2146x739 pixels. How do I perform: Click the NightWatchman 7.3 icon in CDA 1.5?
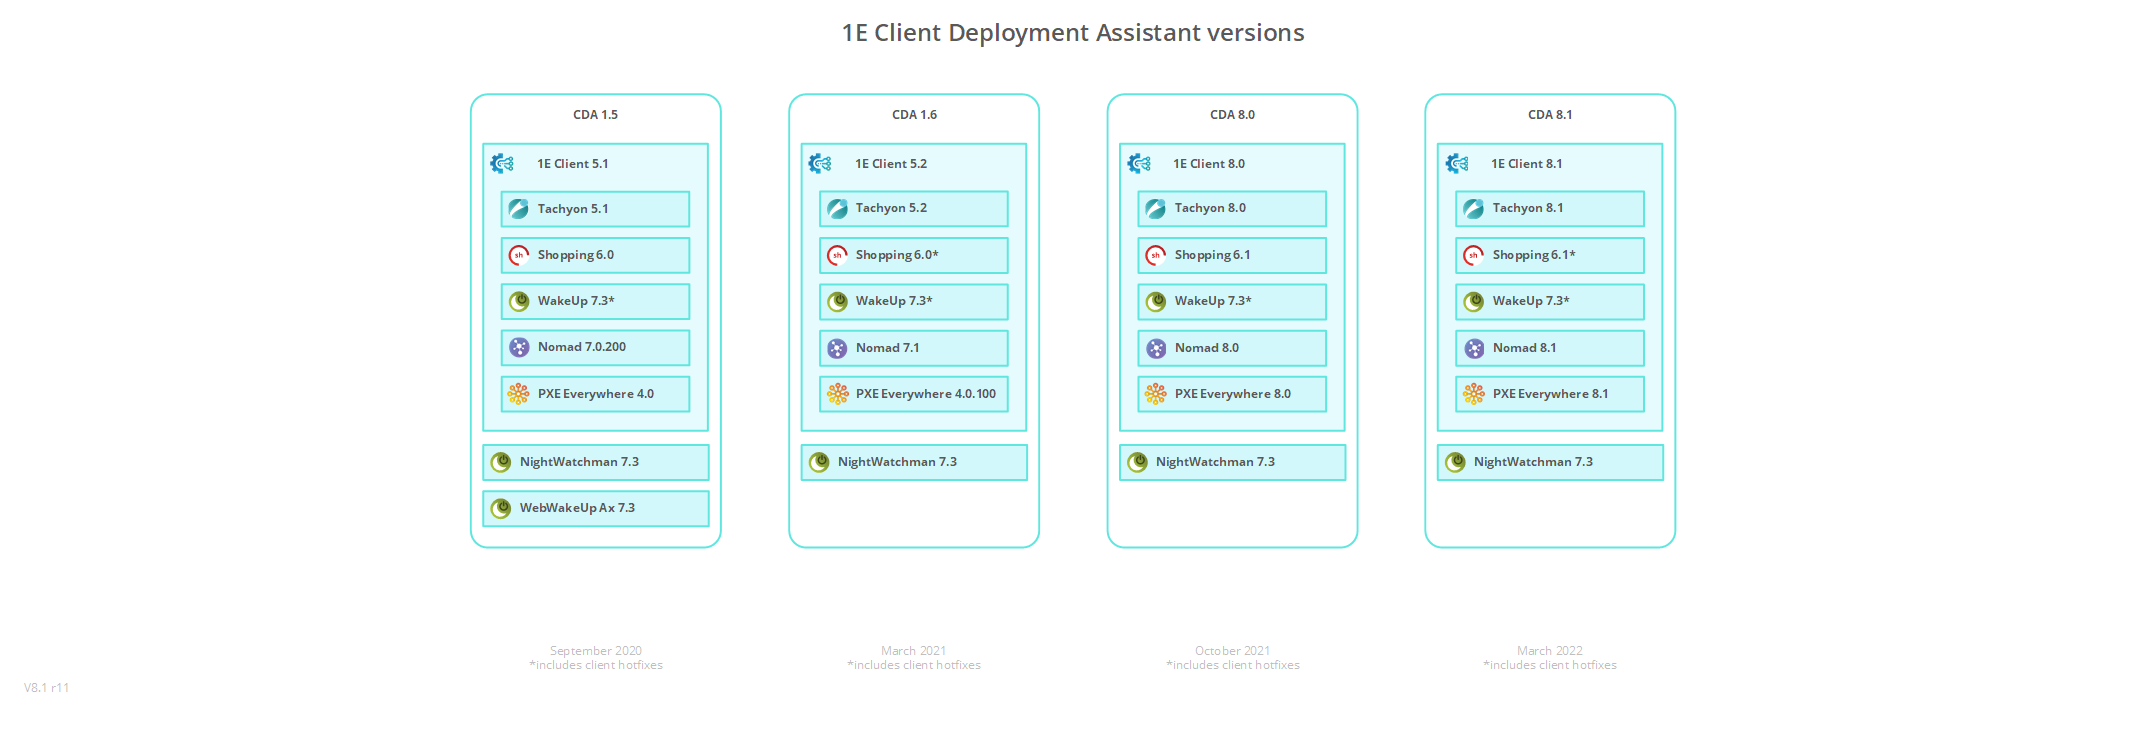[501, 462]
